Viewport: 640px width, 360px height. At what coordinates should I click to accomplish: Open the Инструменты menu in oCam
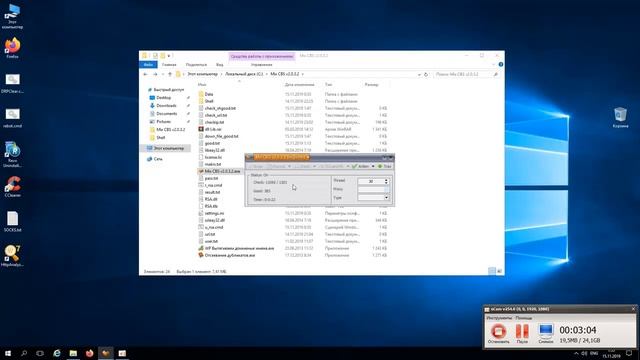tap(499, 318)
